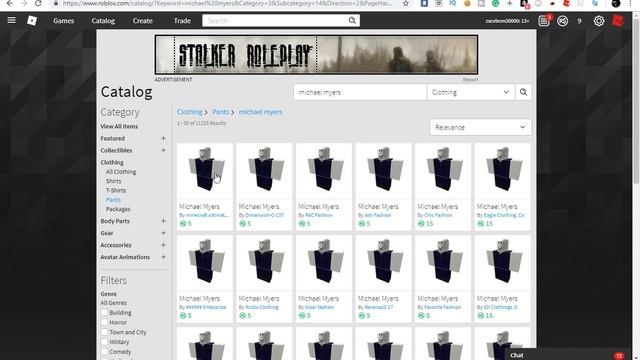The width and height of the screenshot is (640, 360).
Task: Click the green circle extension icon
Action: click(496, 3)
